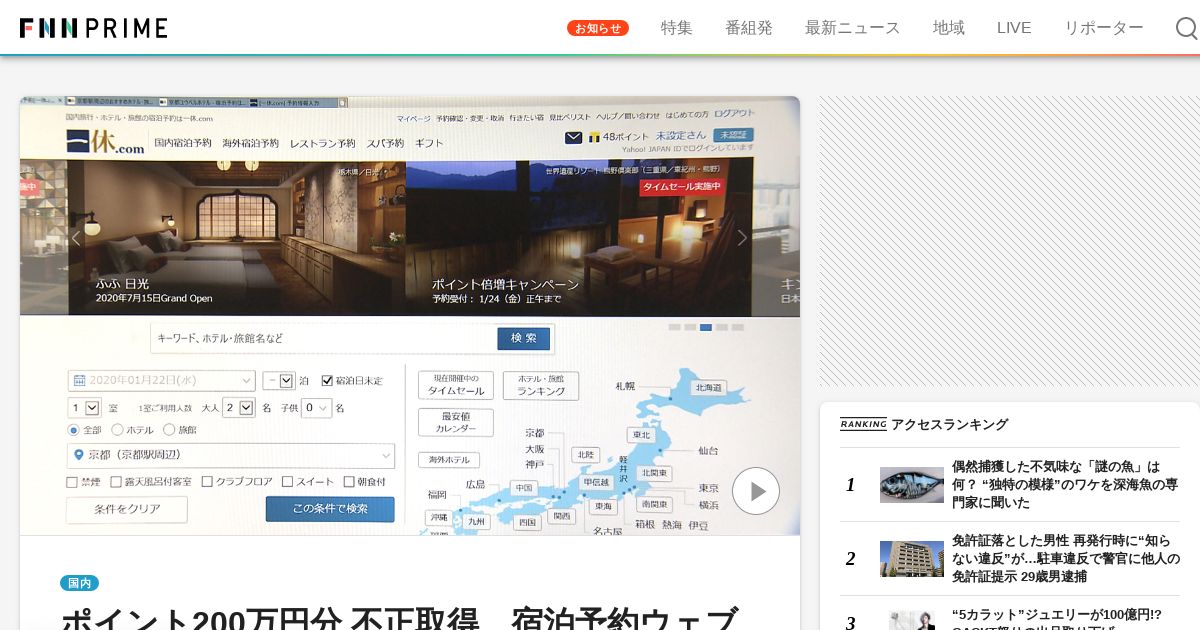Select the アクセスランキング heading
The width and height of the screenshot is (1200, 630).
tap(950, 424)
